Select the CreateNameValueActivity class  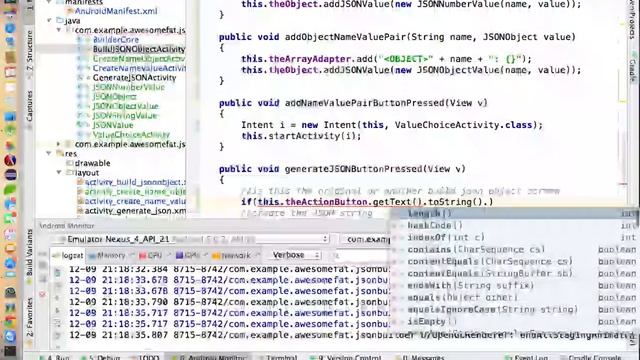(x=139, y=68)
